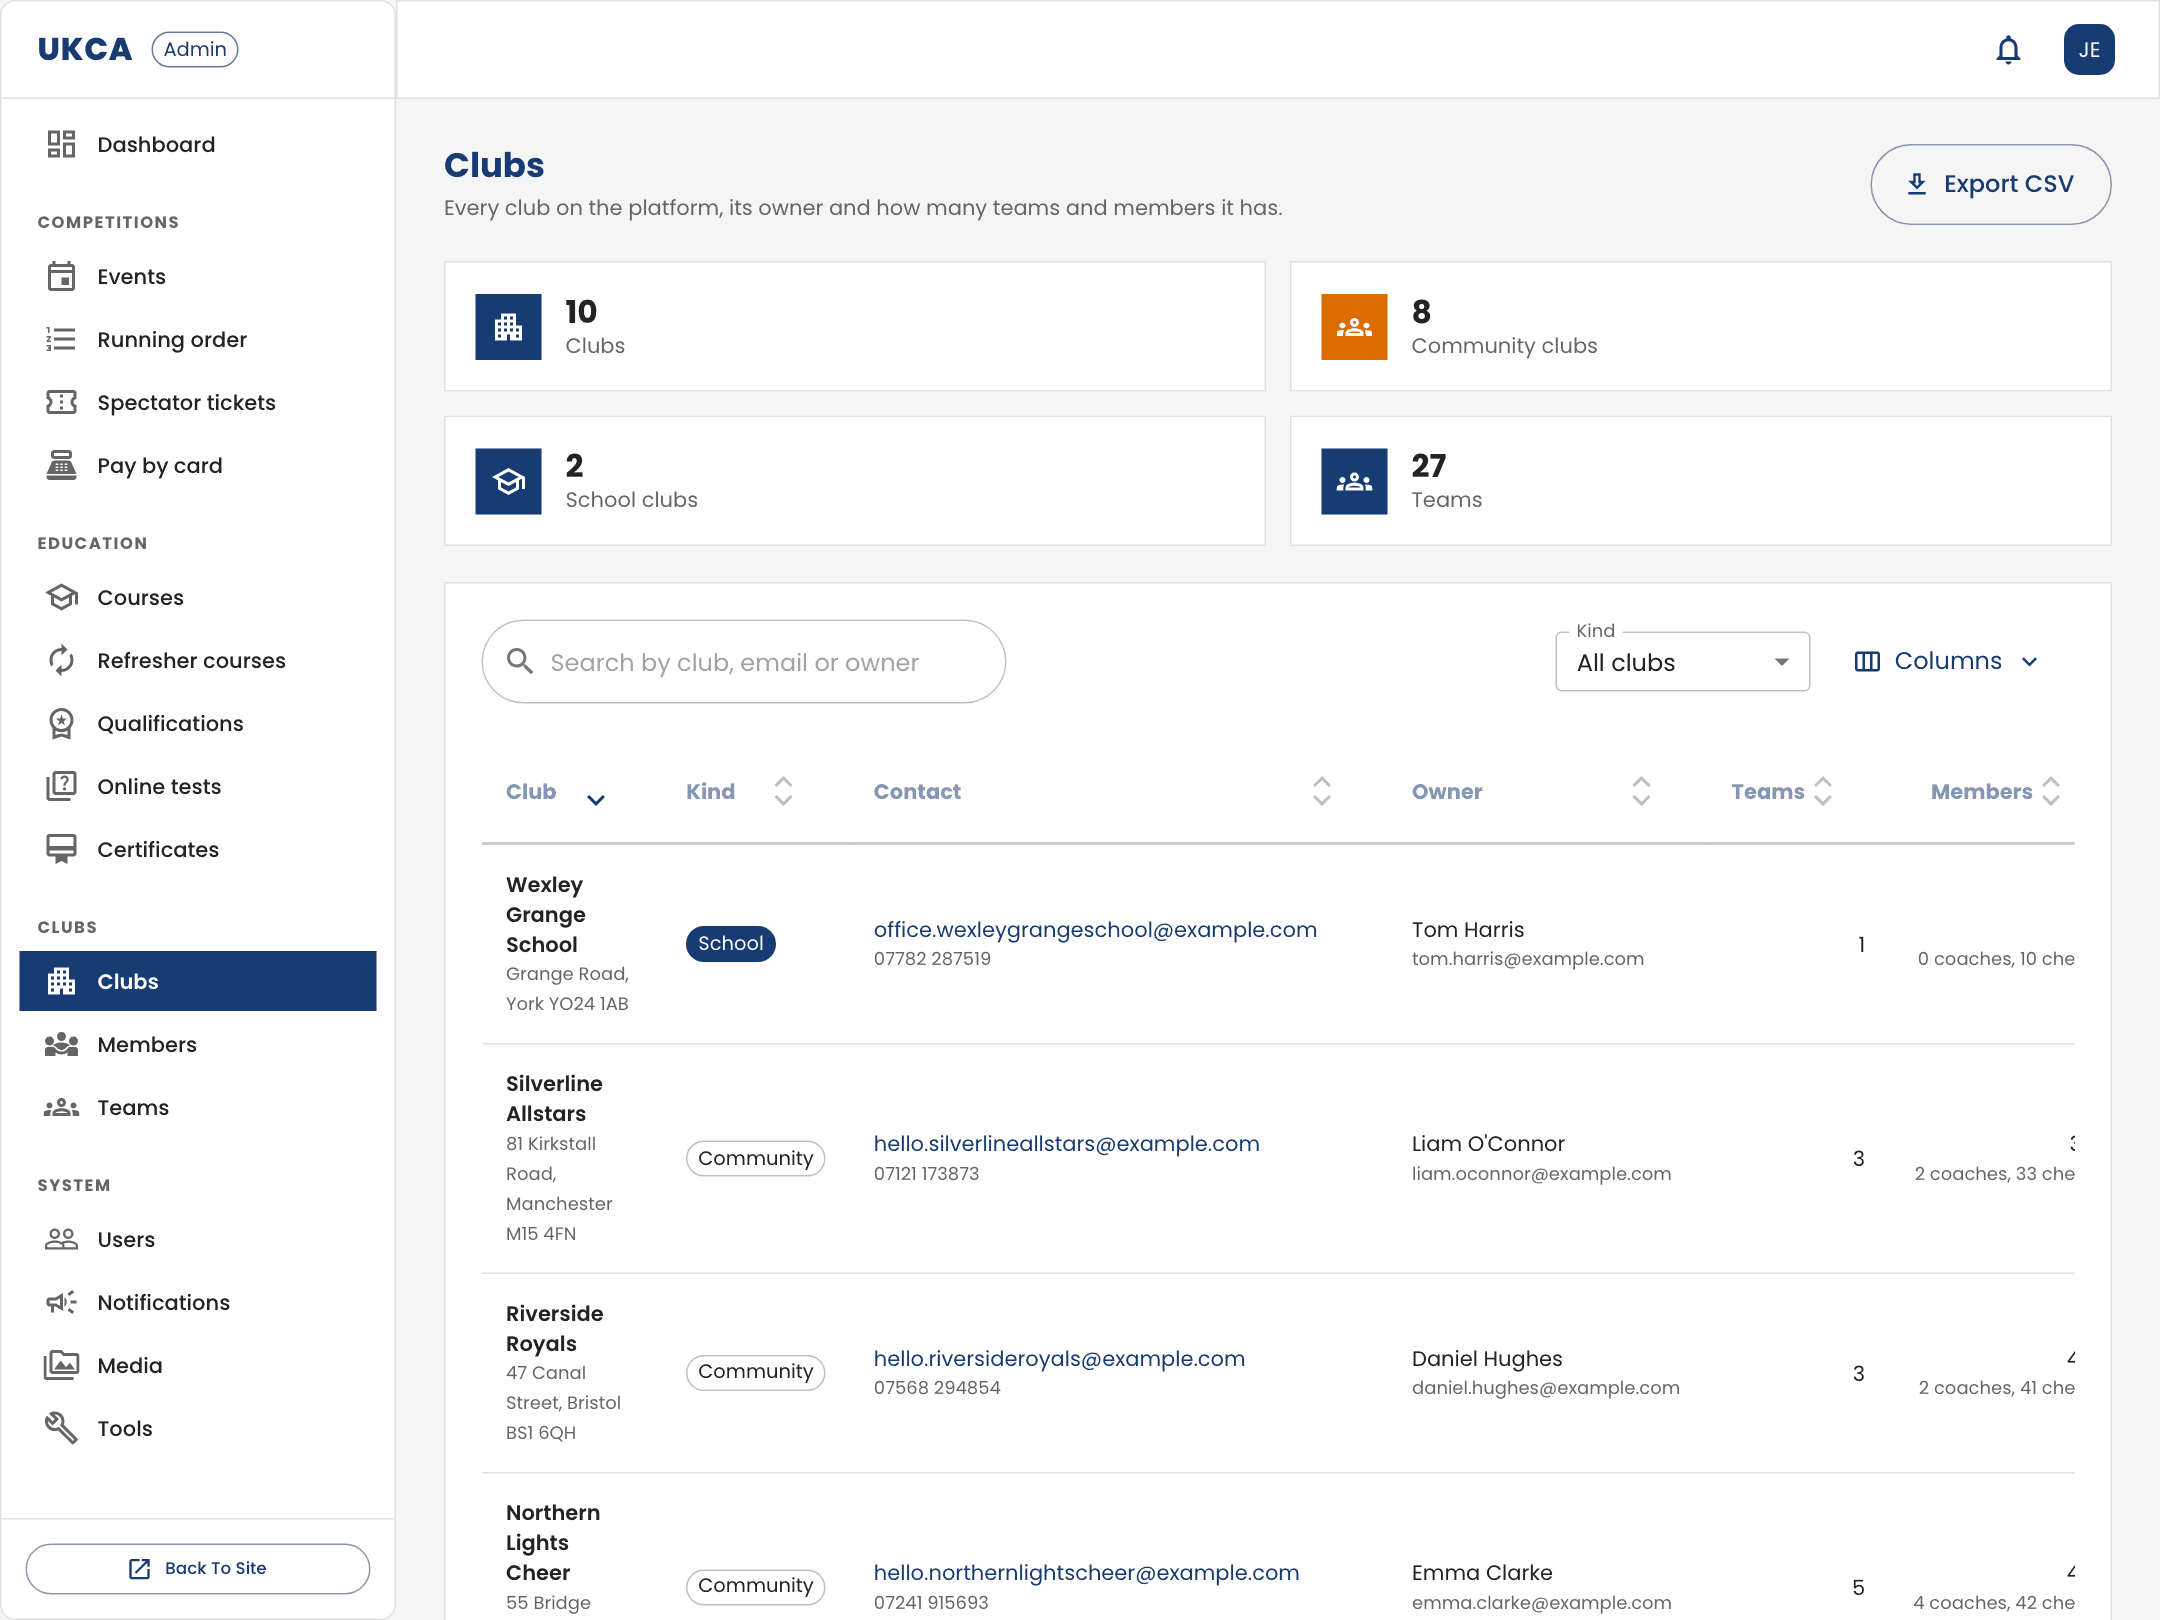Click the Dashboard grid icon
The image size is (2160, 1620).
click(x=61, y=144)
